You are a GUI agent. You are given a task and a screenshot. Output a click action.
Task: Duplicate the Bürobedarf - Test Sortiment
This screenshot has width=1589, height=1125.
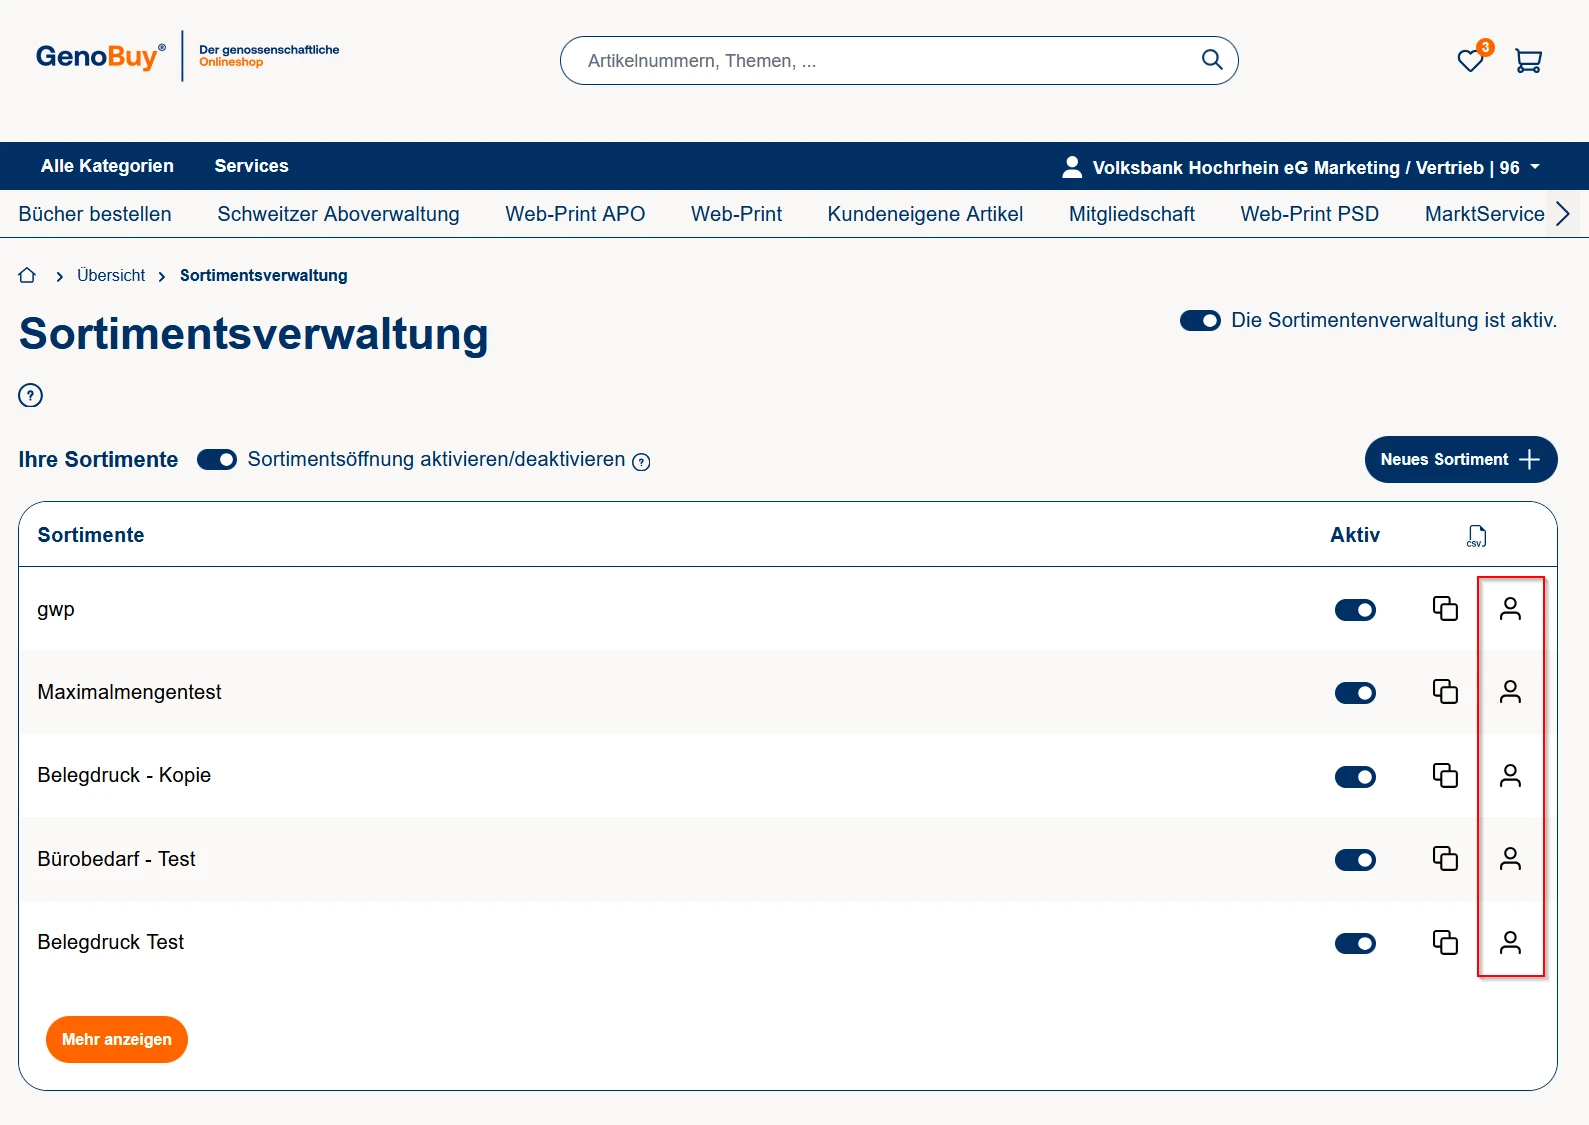1445,859
